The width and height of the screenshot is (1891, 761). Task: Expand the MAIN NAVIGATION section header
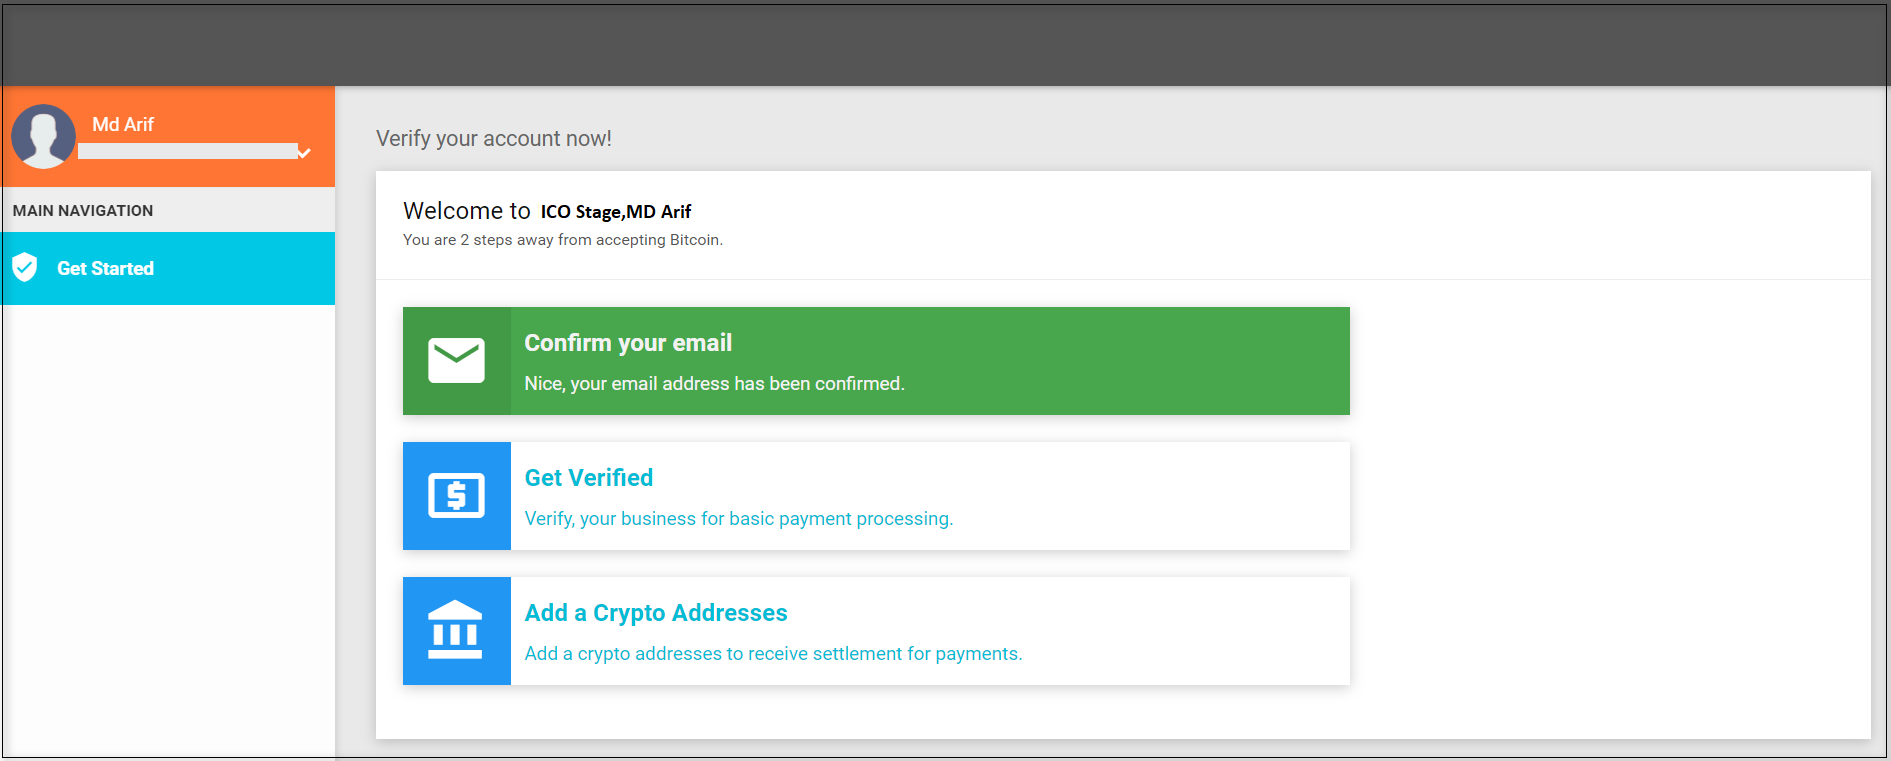[x=83, y=210]
